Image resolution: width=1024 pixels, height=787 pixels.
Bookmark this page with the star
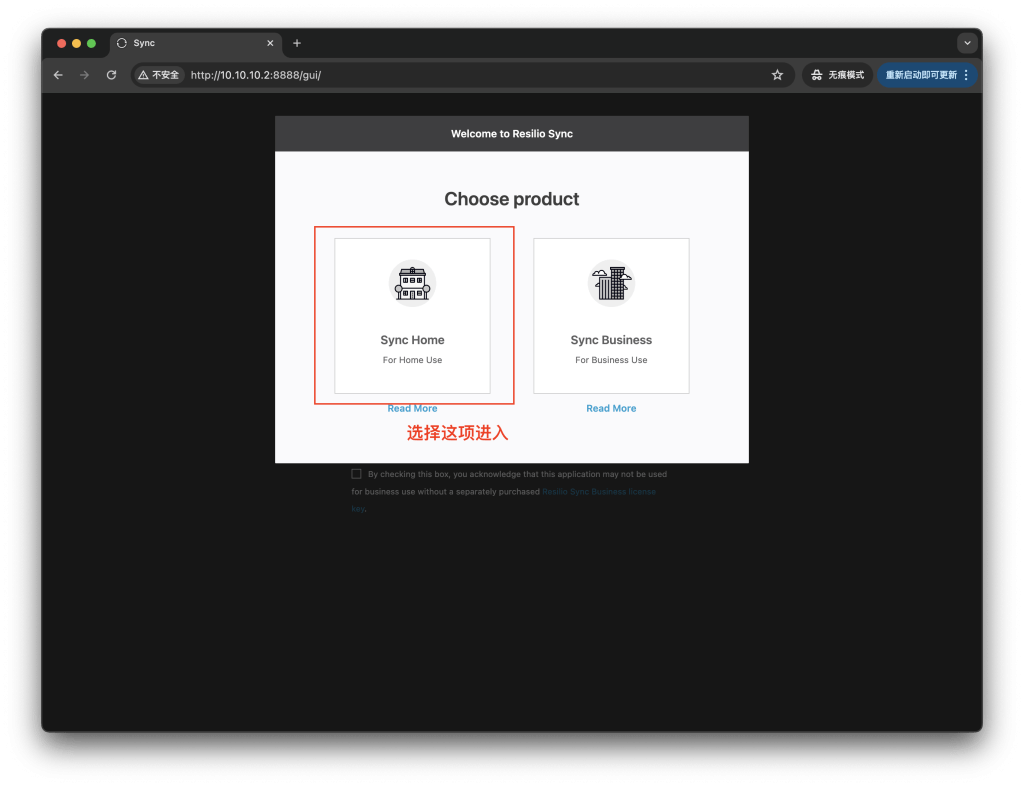[x=777, y=75]
